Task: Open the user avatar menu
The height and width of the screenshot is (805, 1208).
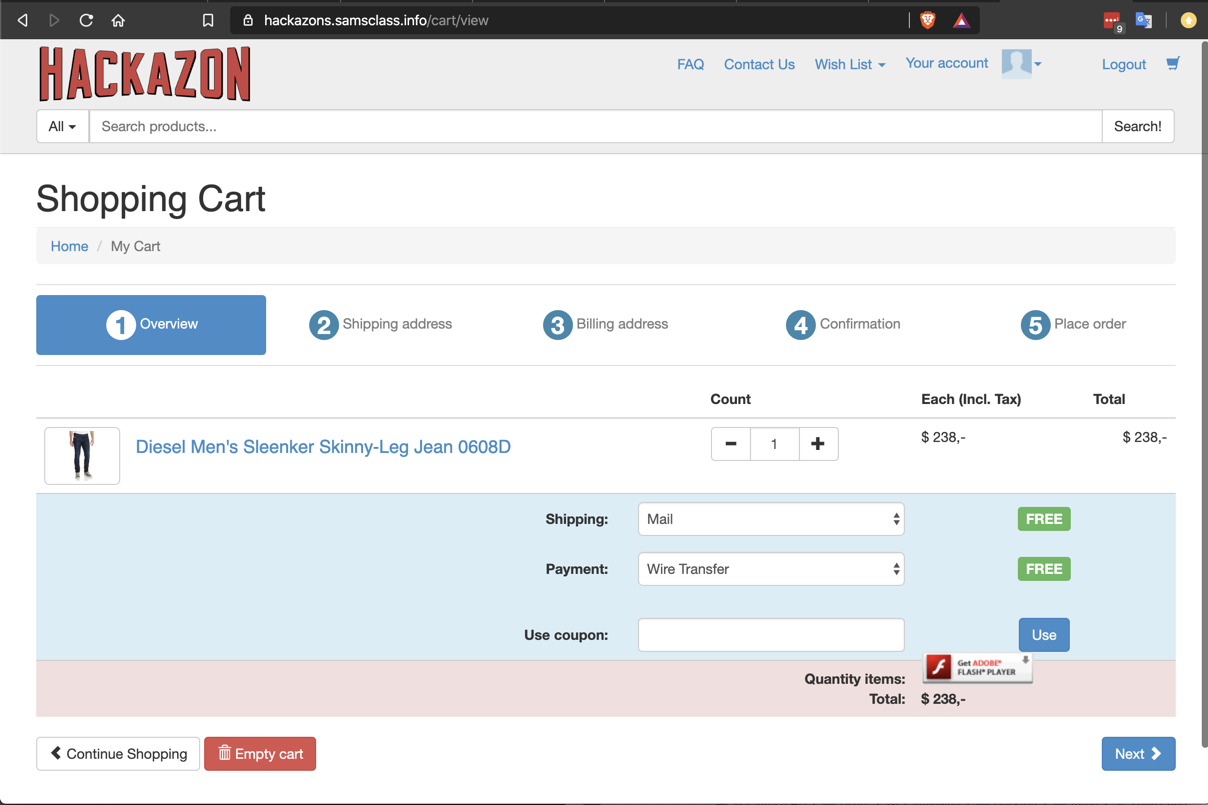Action: tap(1022, 63)
